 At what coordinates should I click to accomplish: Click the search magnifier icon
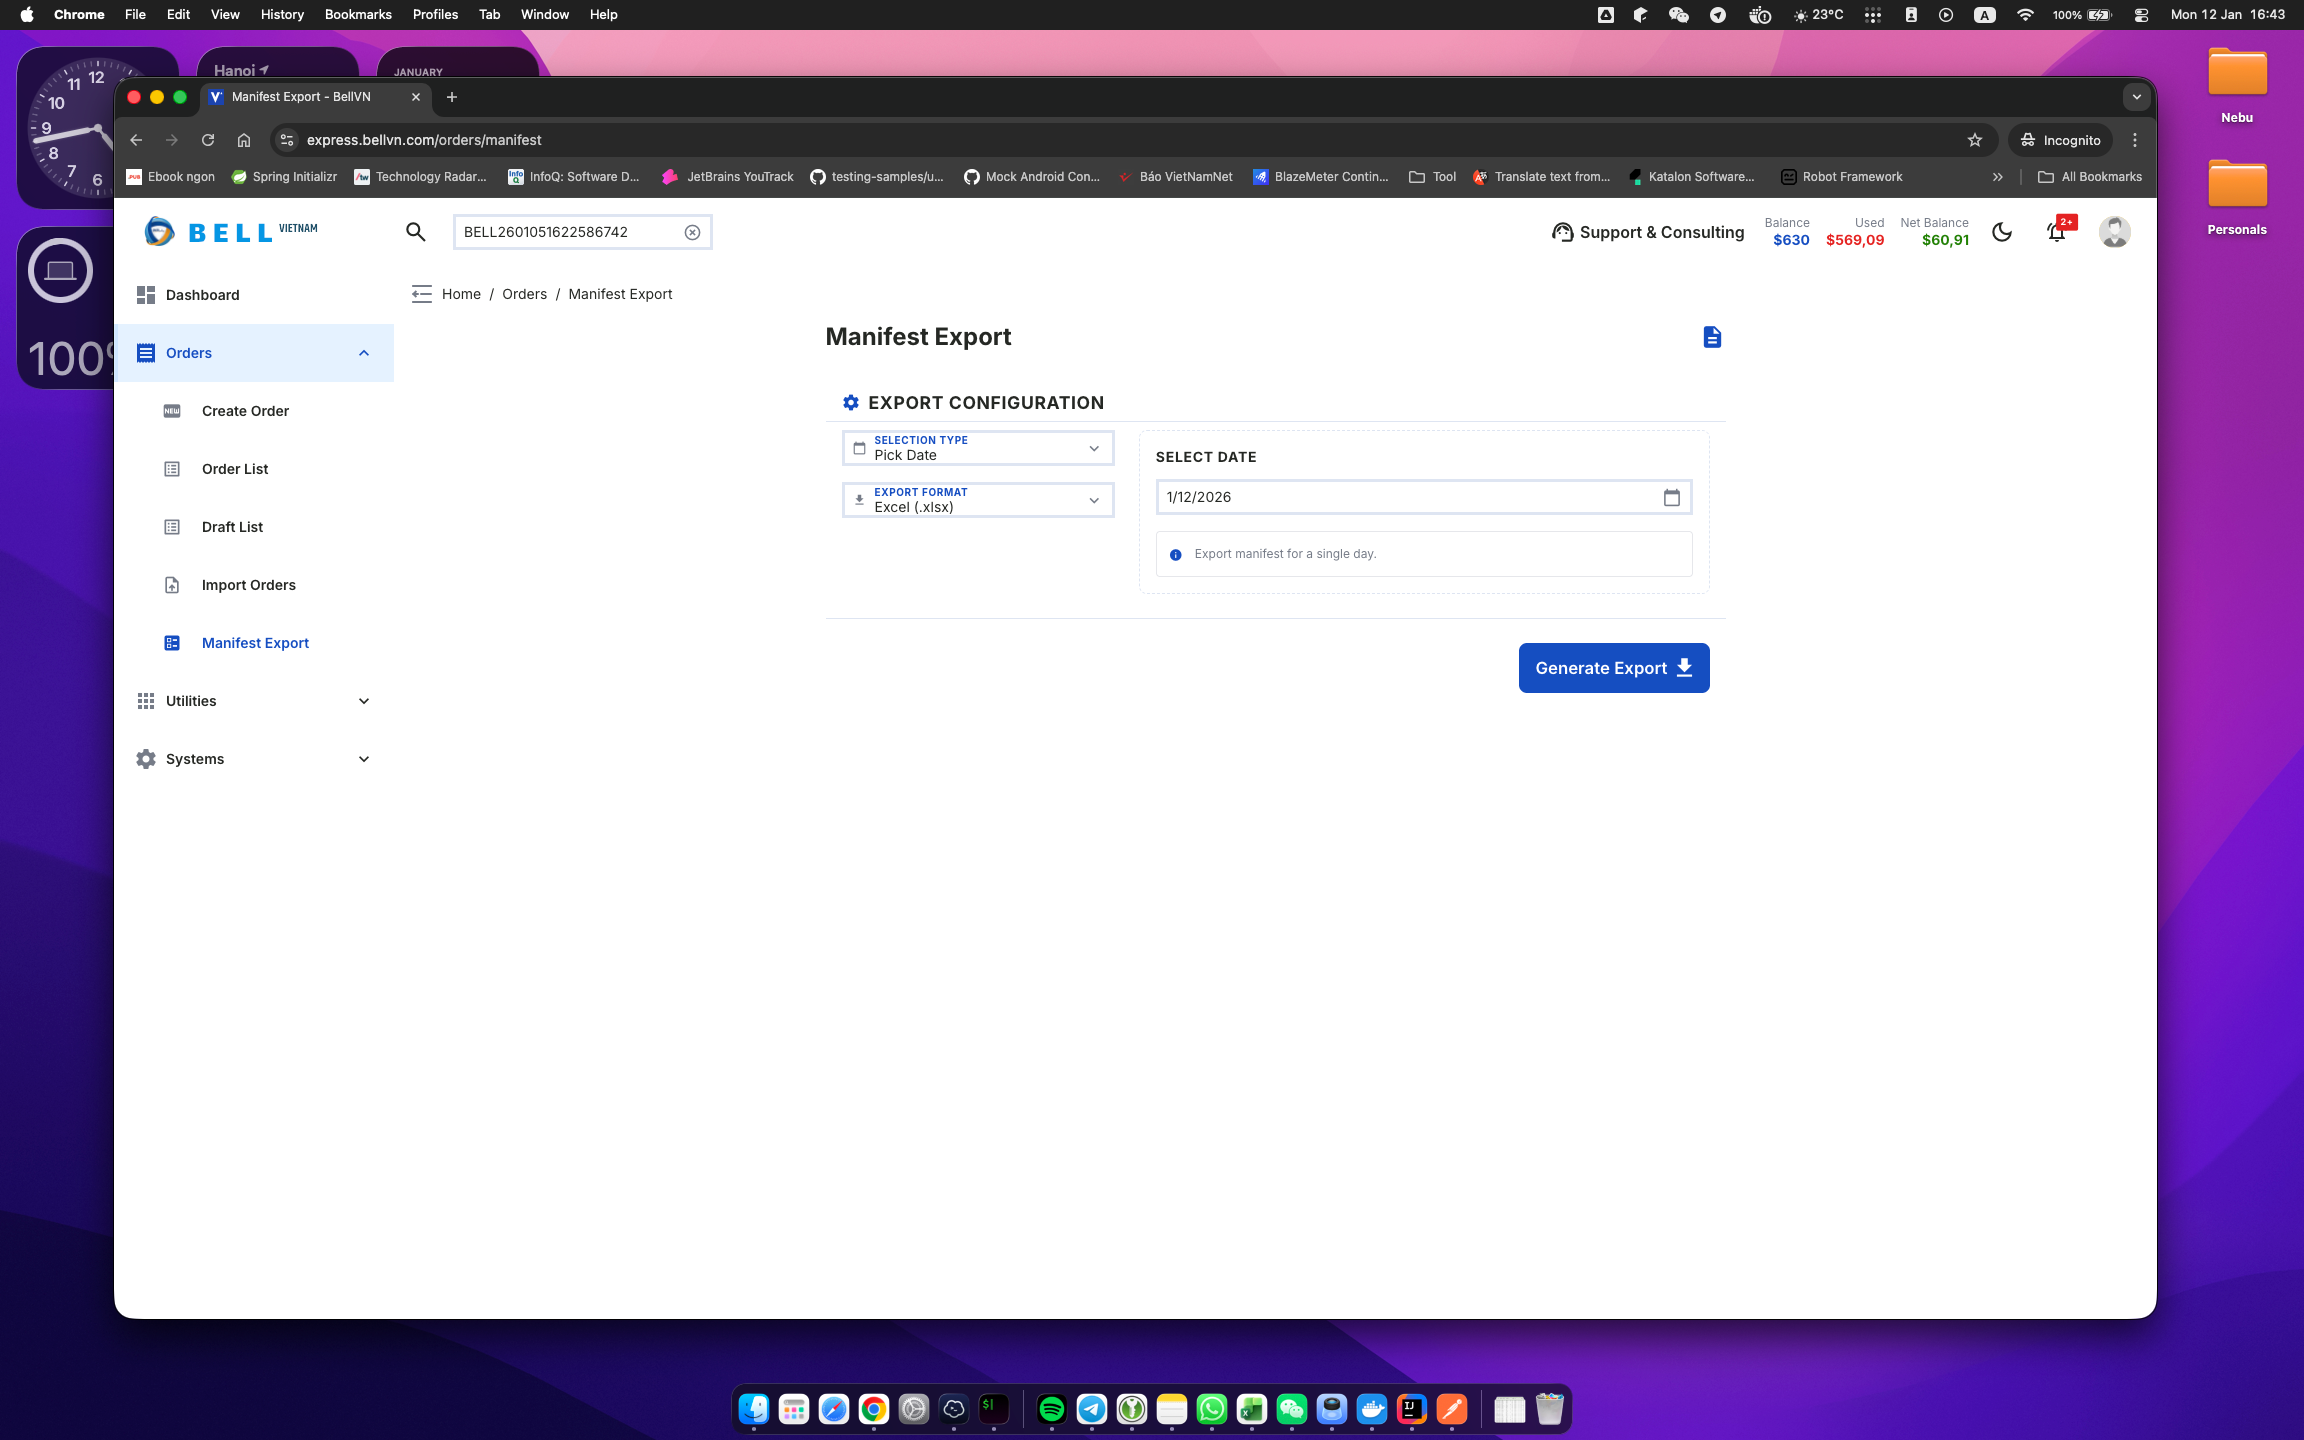(416, 232)
